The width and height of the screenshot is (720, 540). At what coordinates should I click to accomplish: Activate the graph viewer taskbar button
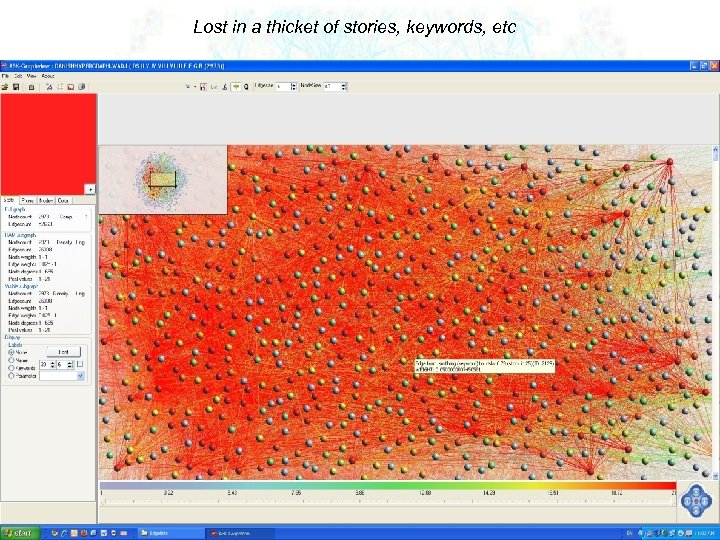click(x=239, y=533)
